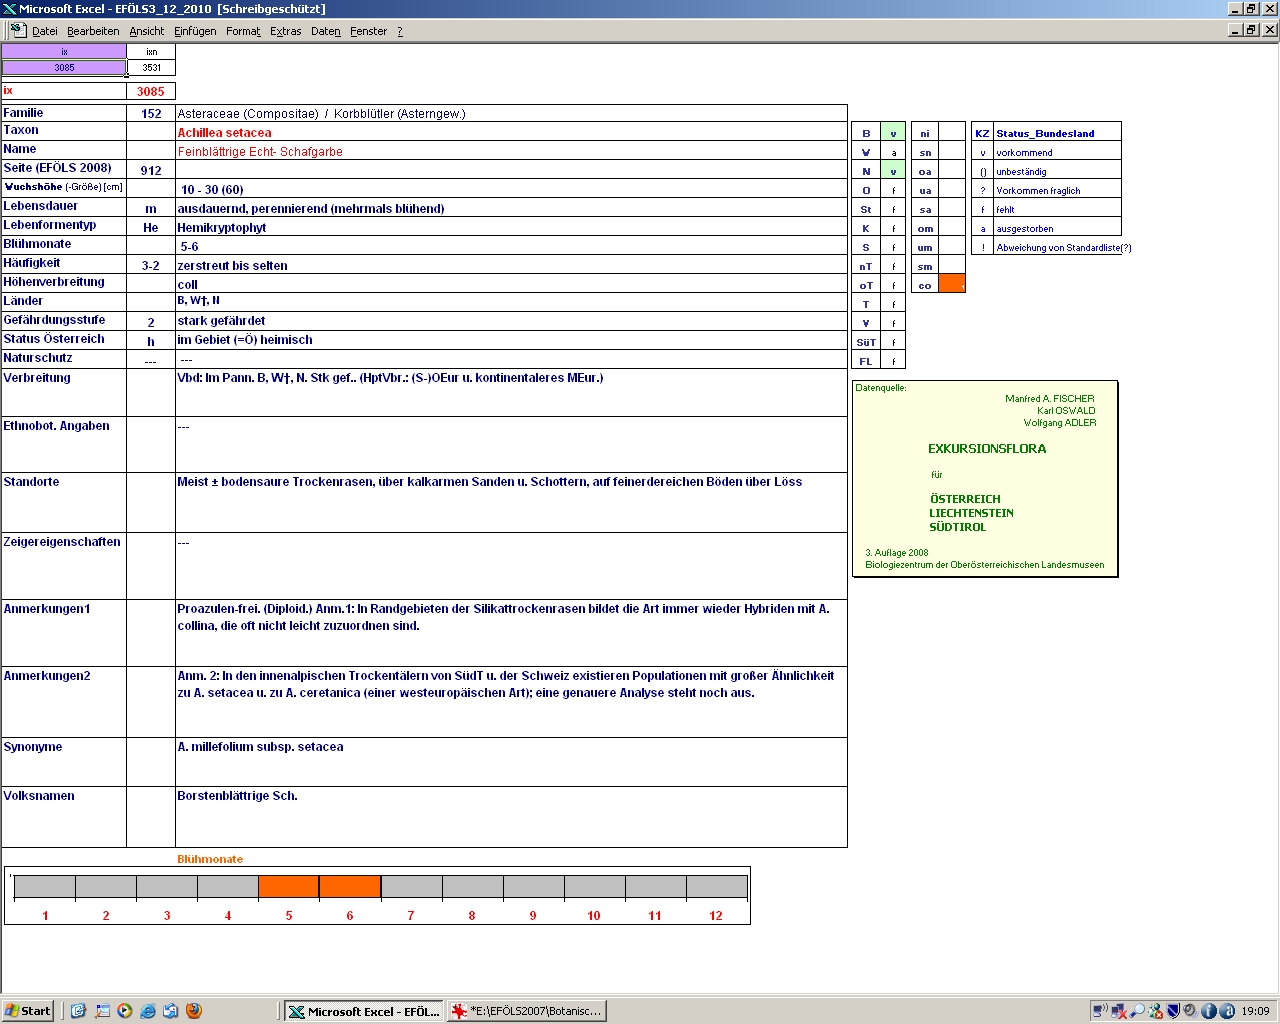1280x1024 pixels.
Task: Click the 'SüT' Bundesland cell
Action: coord(866,342)
